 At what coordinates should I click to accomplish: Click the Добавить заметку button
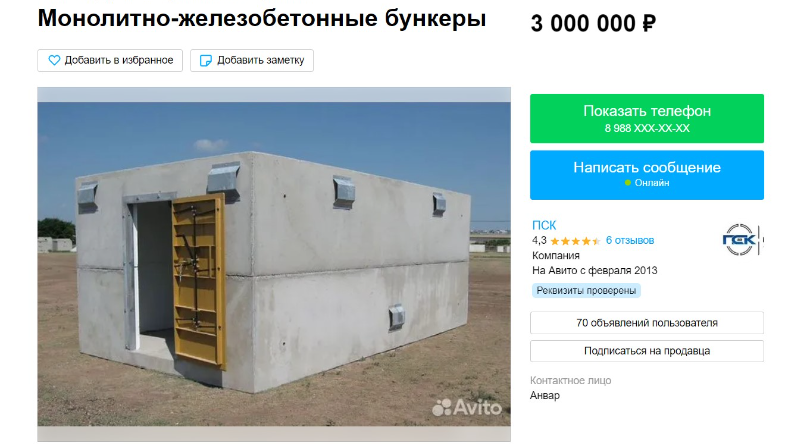252,60
